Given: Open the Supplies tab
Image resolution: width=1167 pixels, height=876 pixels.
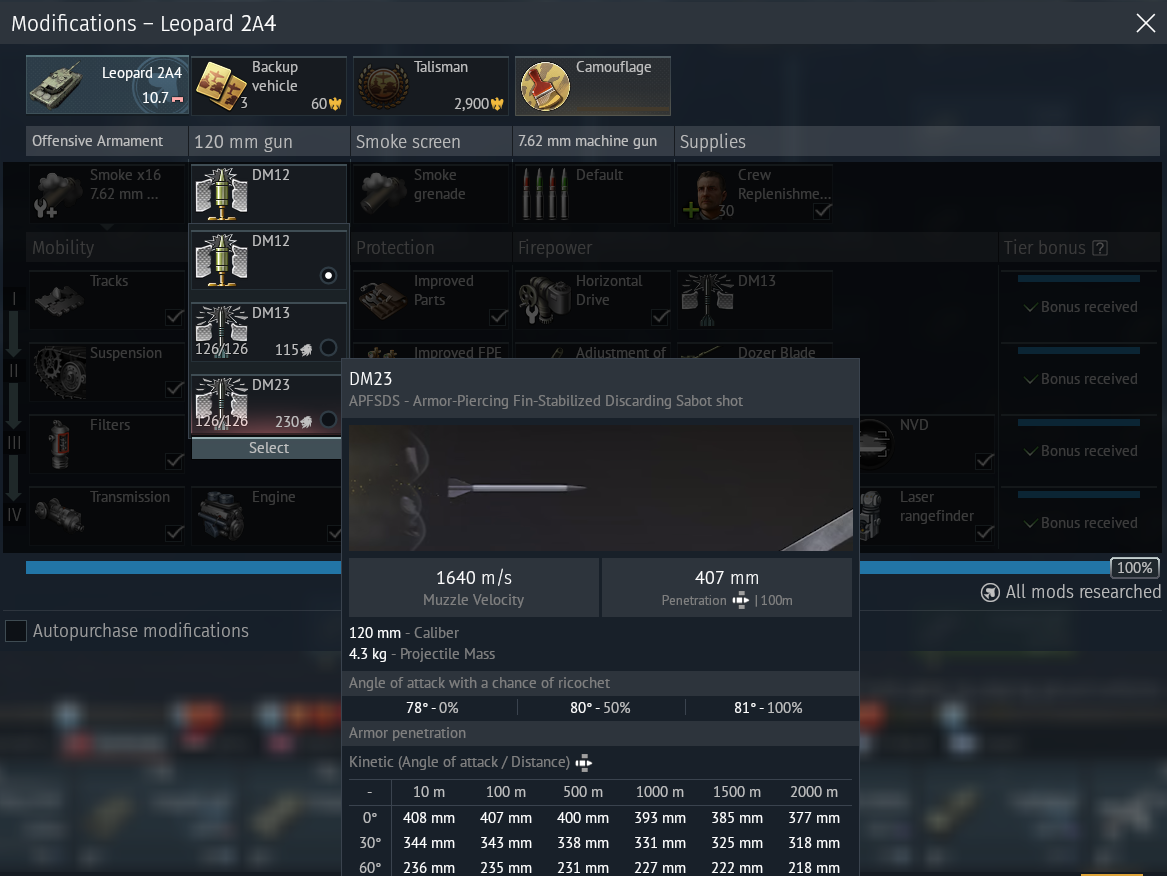Looking at the screenshot, I should [917, 141].
